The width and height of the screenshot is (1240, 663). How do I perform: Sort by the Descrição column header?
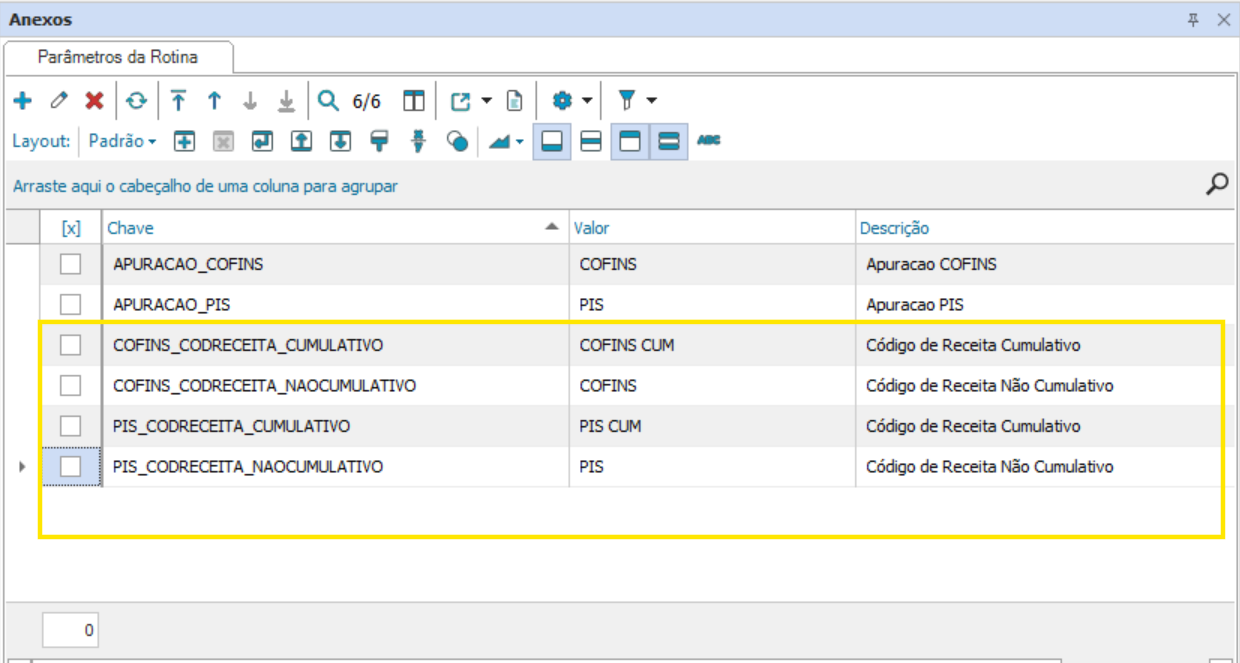coord(1046,228)
